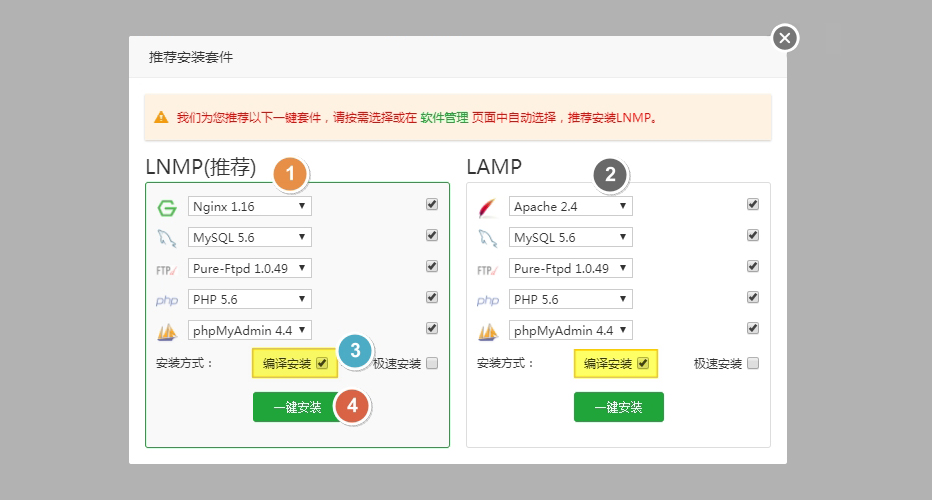This screenshot has height=500, width=932.
Task: Click the phpMyAdmin sailboat icon in LAMP
Action: [488, 332]
